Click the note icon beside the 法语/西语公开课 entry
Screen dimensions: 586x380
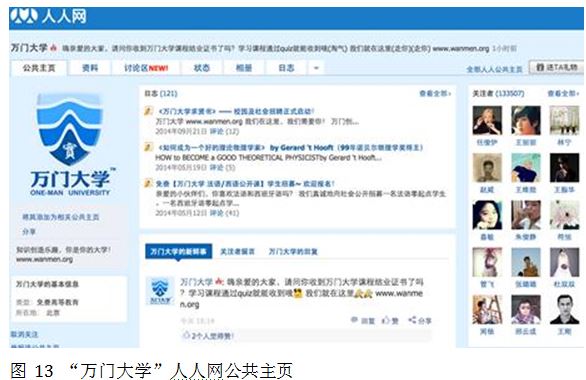pyautogui.click(x=148, y=183)
